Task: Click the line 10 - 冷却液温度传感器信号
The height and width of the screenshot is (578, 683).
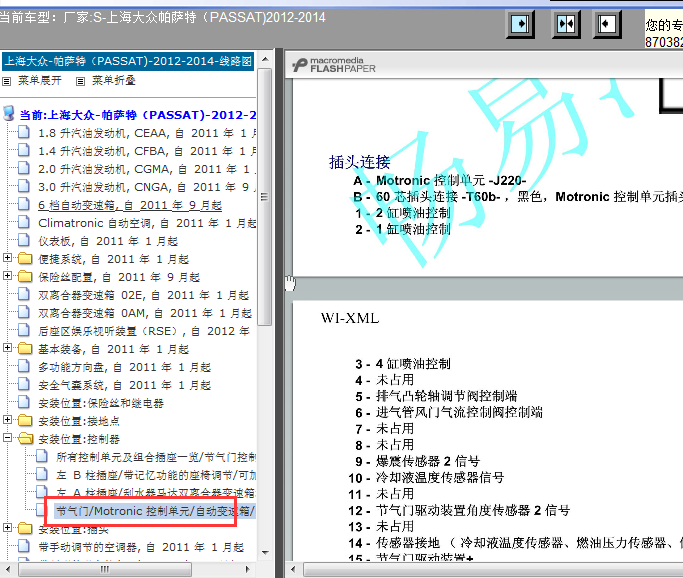Action: point(426,478)
